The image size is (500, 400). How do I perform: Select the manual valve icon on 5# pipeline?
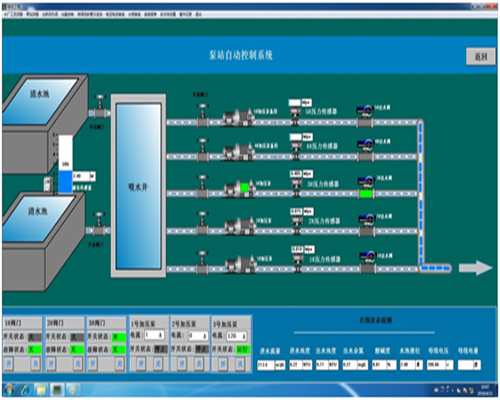(x=202, y=115)
